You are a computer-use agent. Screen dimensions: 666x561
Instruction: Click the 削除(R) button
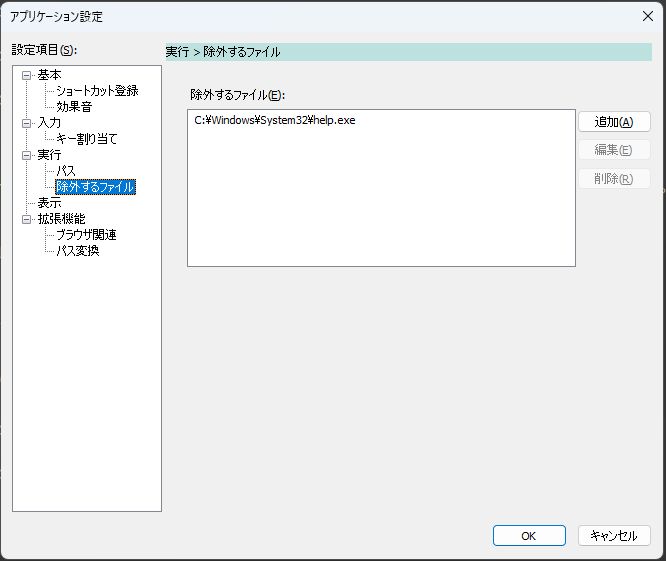point(614,179)
